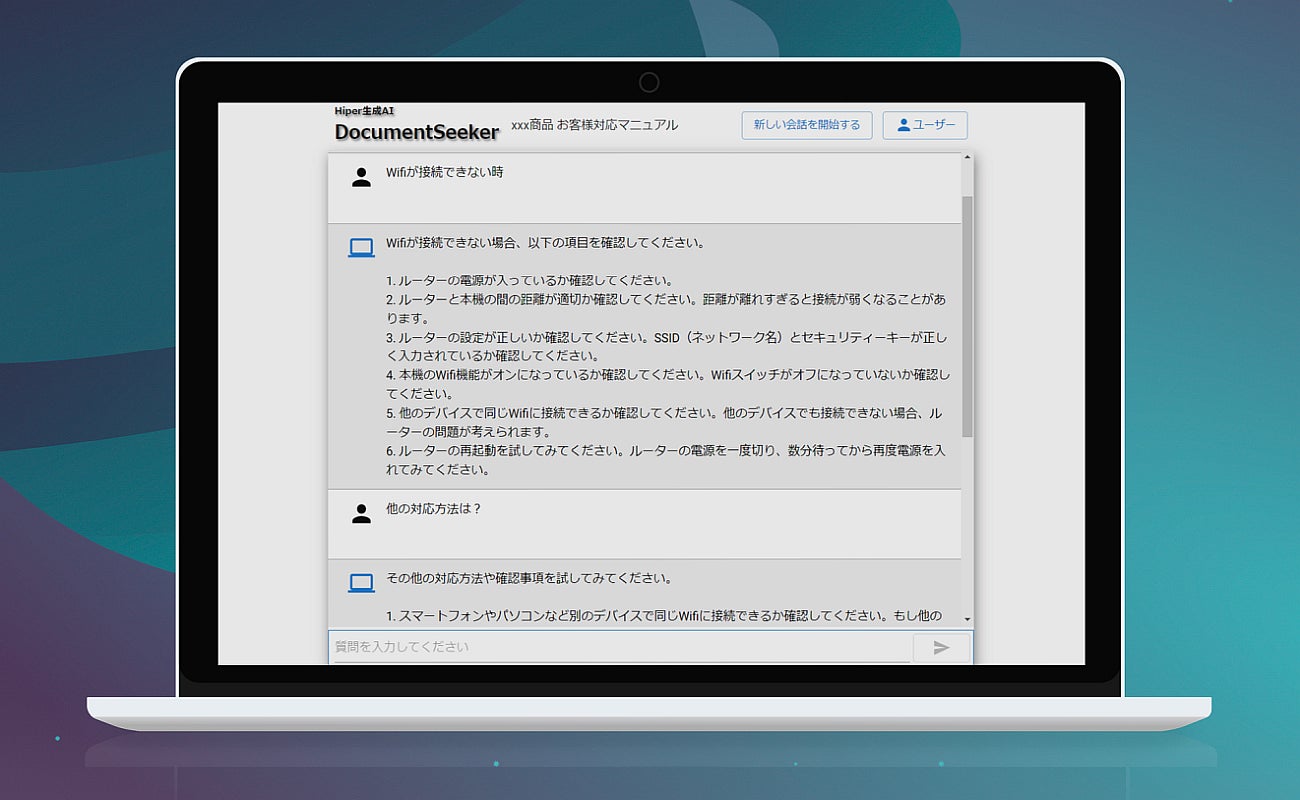This screenshot has height=800, width=1300.
Task: Click the send arrow icon
Action: pos(941,648)
